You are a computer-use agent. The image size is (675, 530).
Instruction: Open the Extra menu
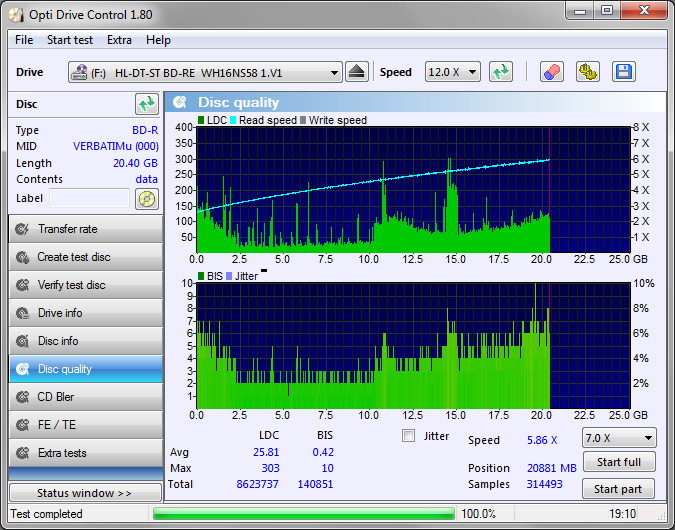[x=119, y=40]
